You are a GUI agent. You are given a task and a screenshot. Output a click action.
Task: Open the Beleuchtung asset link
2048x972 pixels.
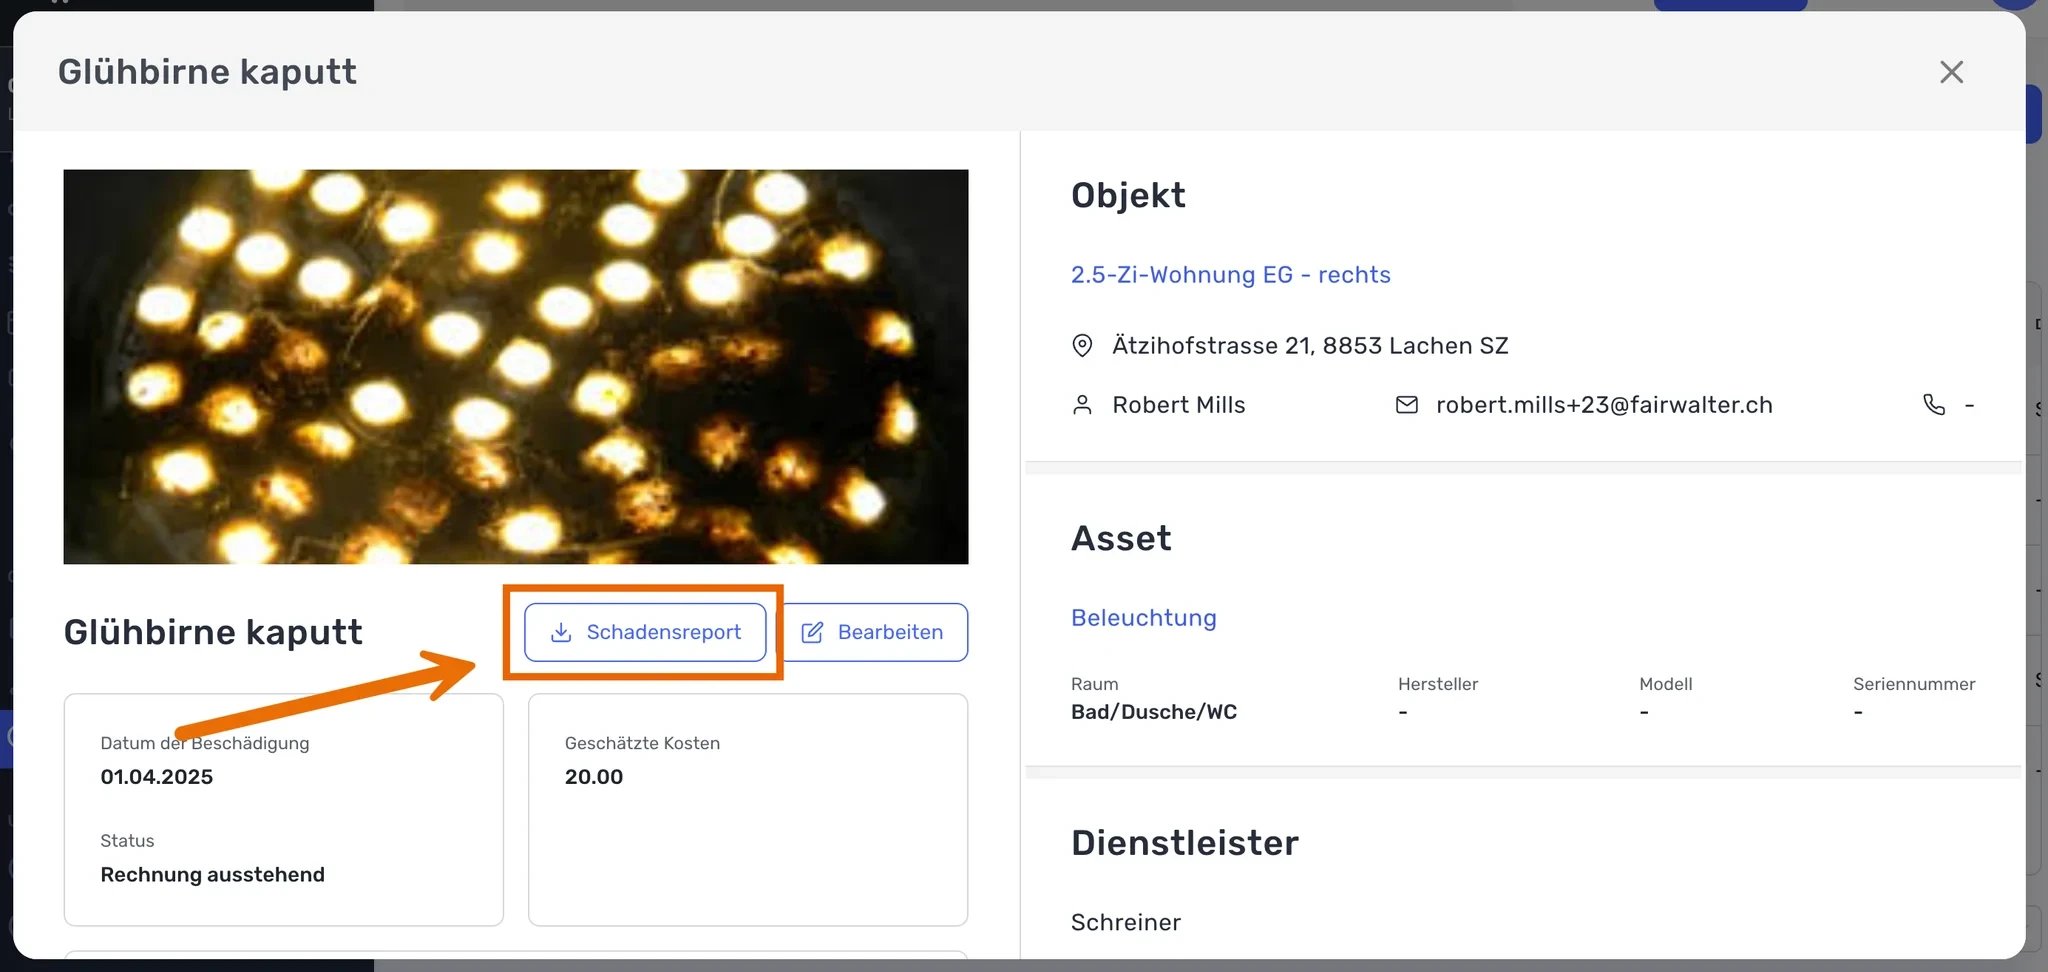coord(1144,618)
